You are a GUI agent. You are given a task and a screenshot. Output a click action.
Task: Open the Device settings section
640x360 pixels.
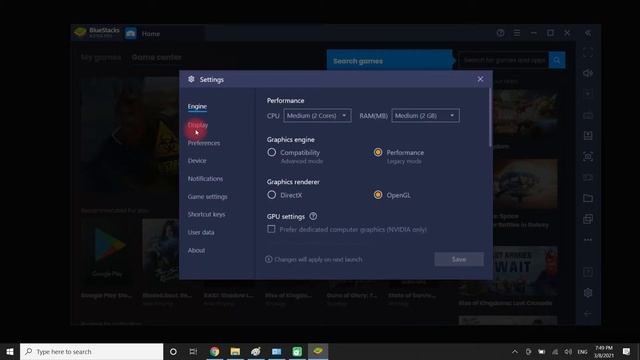tap(197, 161)
